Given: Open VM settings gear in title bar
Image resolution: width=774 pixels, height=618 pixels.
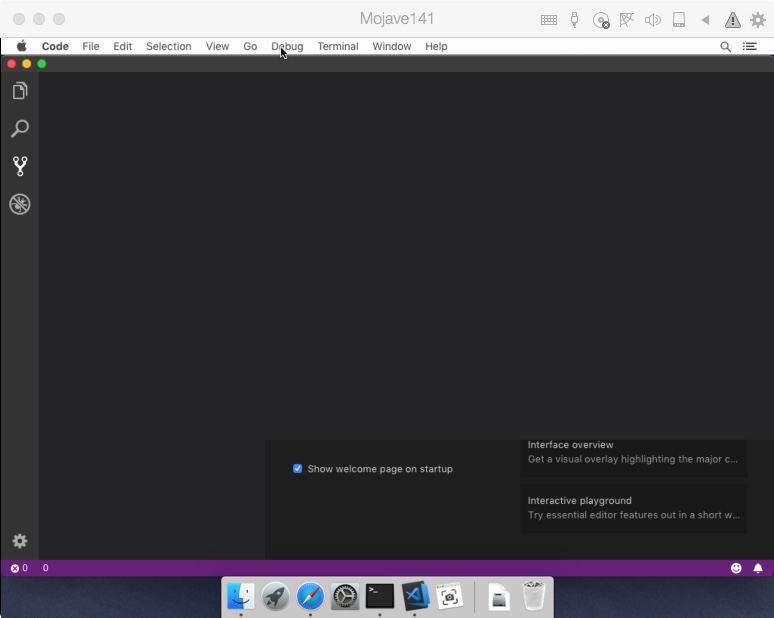Looking at the screenshot, I should click(758, 20).
